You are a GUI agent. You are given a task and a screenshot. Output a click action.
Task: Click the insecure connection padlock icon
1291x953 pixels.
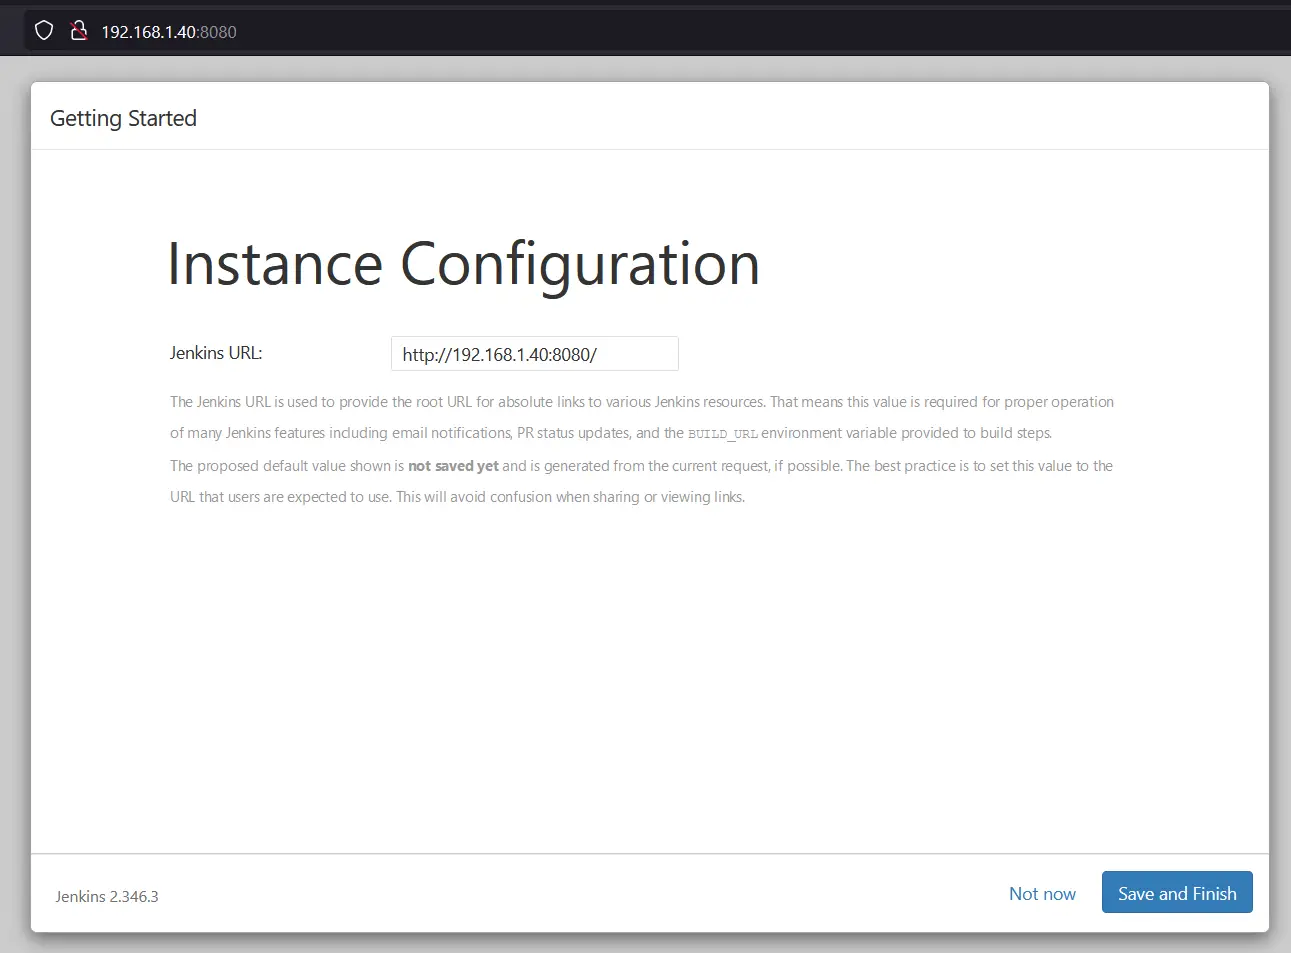[x=79, y=31]
